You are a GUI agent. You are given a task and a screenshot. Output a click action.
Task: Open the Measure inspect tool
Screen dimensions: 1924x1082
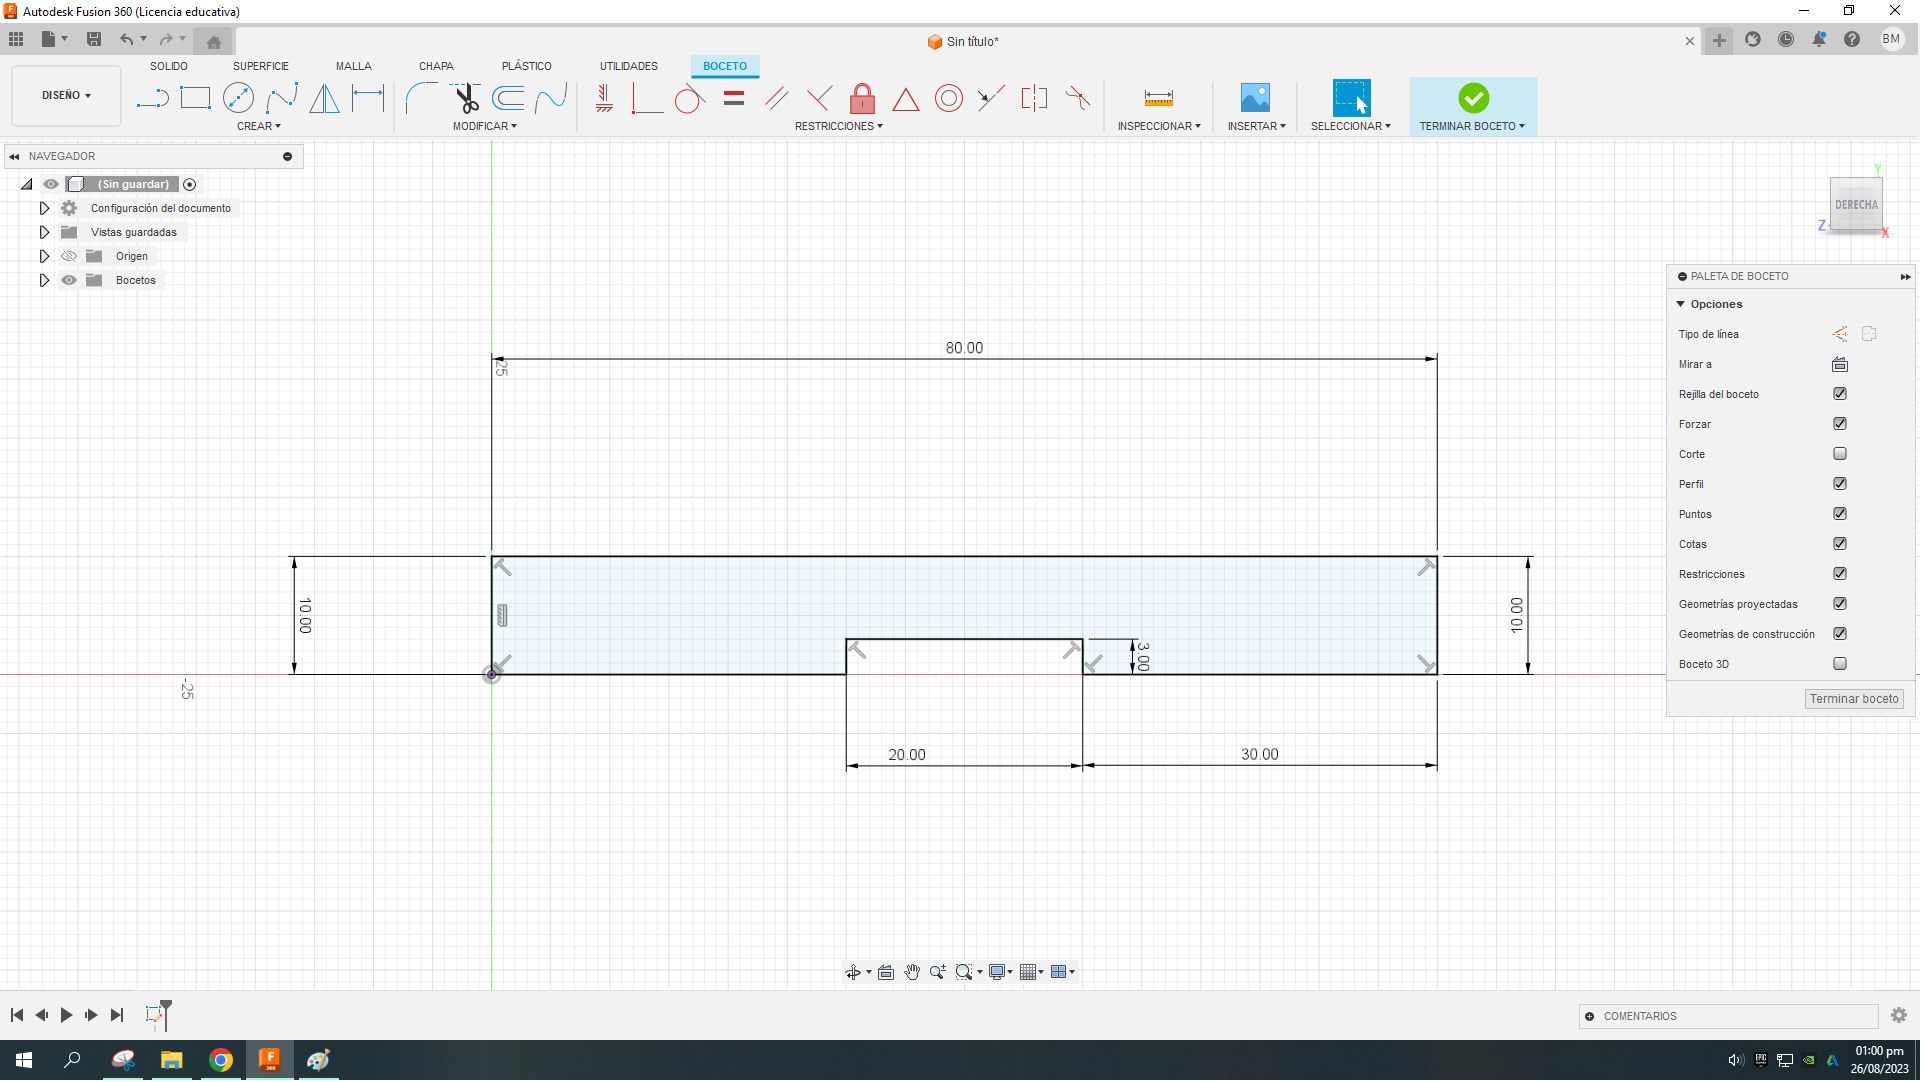pos(1160,98)
